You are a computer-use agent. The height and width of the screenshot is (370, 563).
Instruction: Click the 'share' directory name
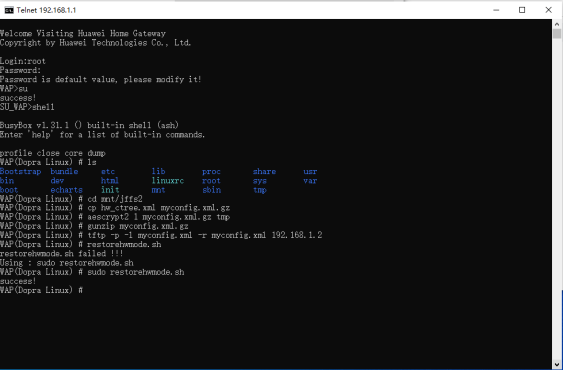tap(264, 171)
